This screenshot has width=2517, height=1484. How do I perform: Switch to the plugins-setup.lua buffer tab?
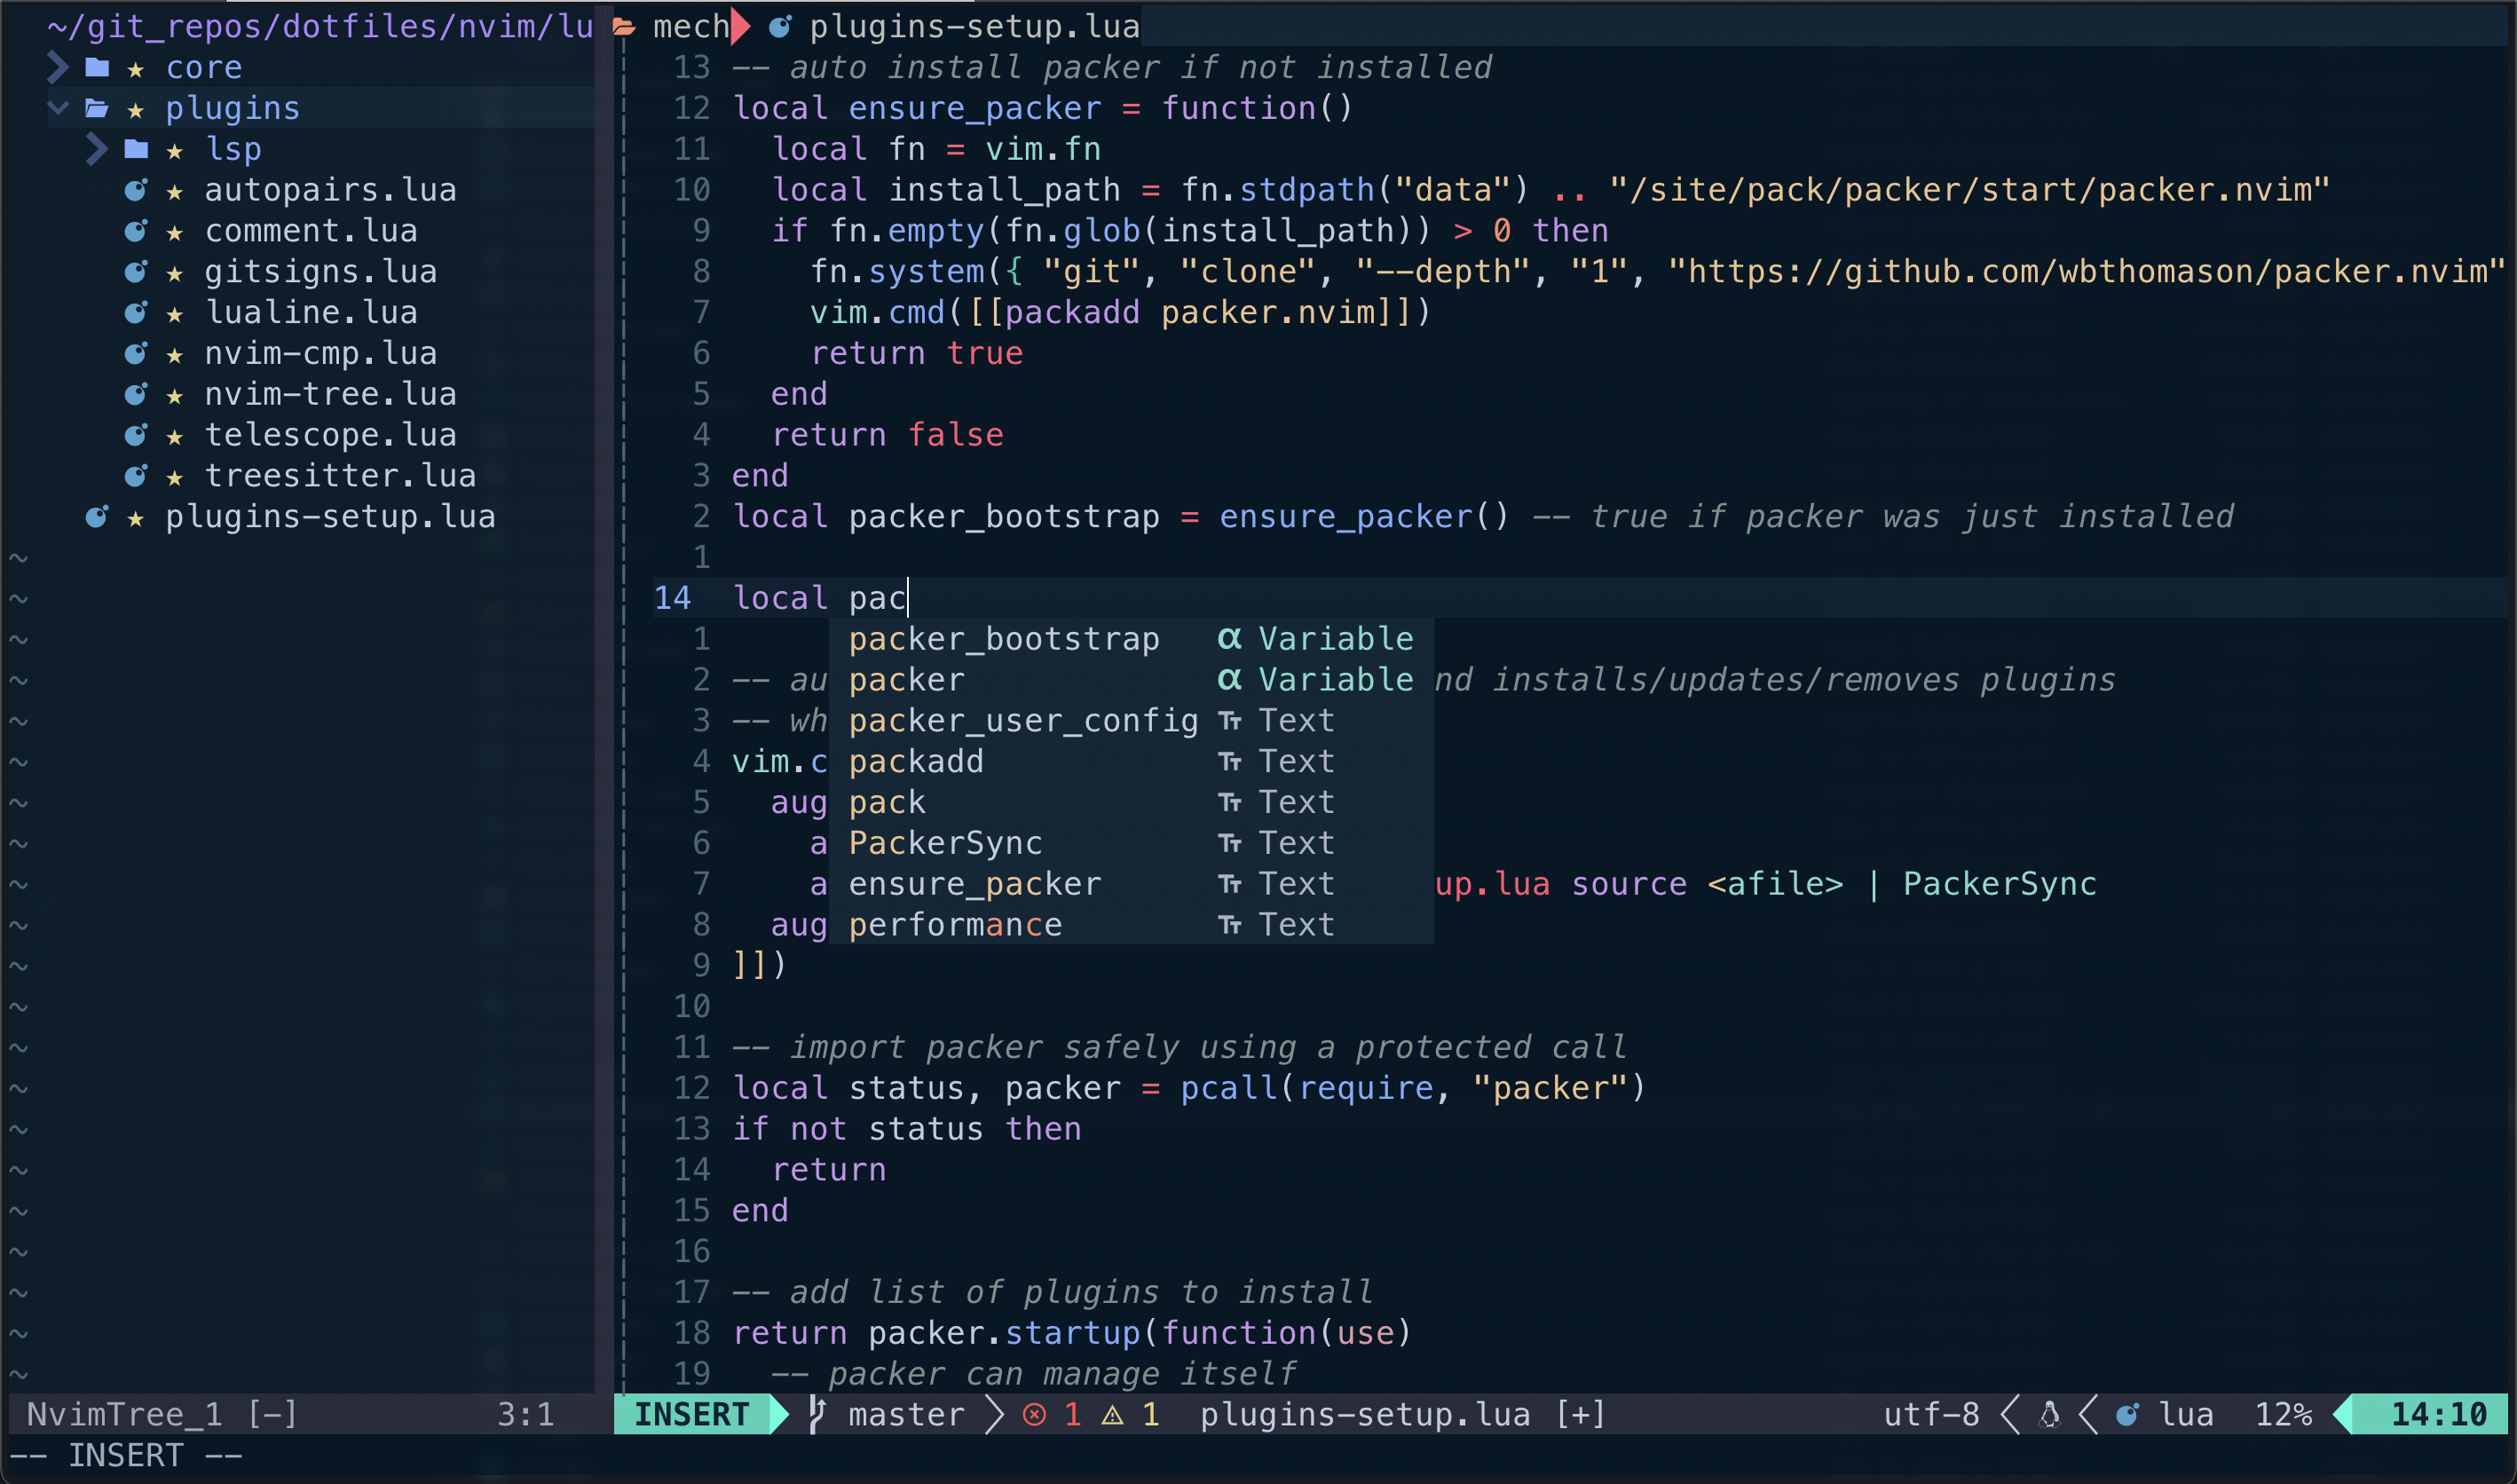coord(975,27)
